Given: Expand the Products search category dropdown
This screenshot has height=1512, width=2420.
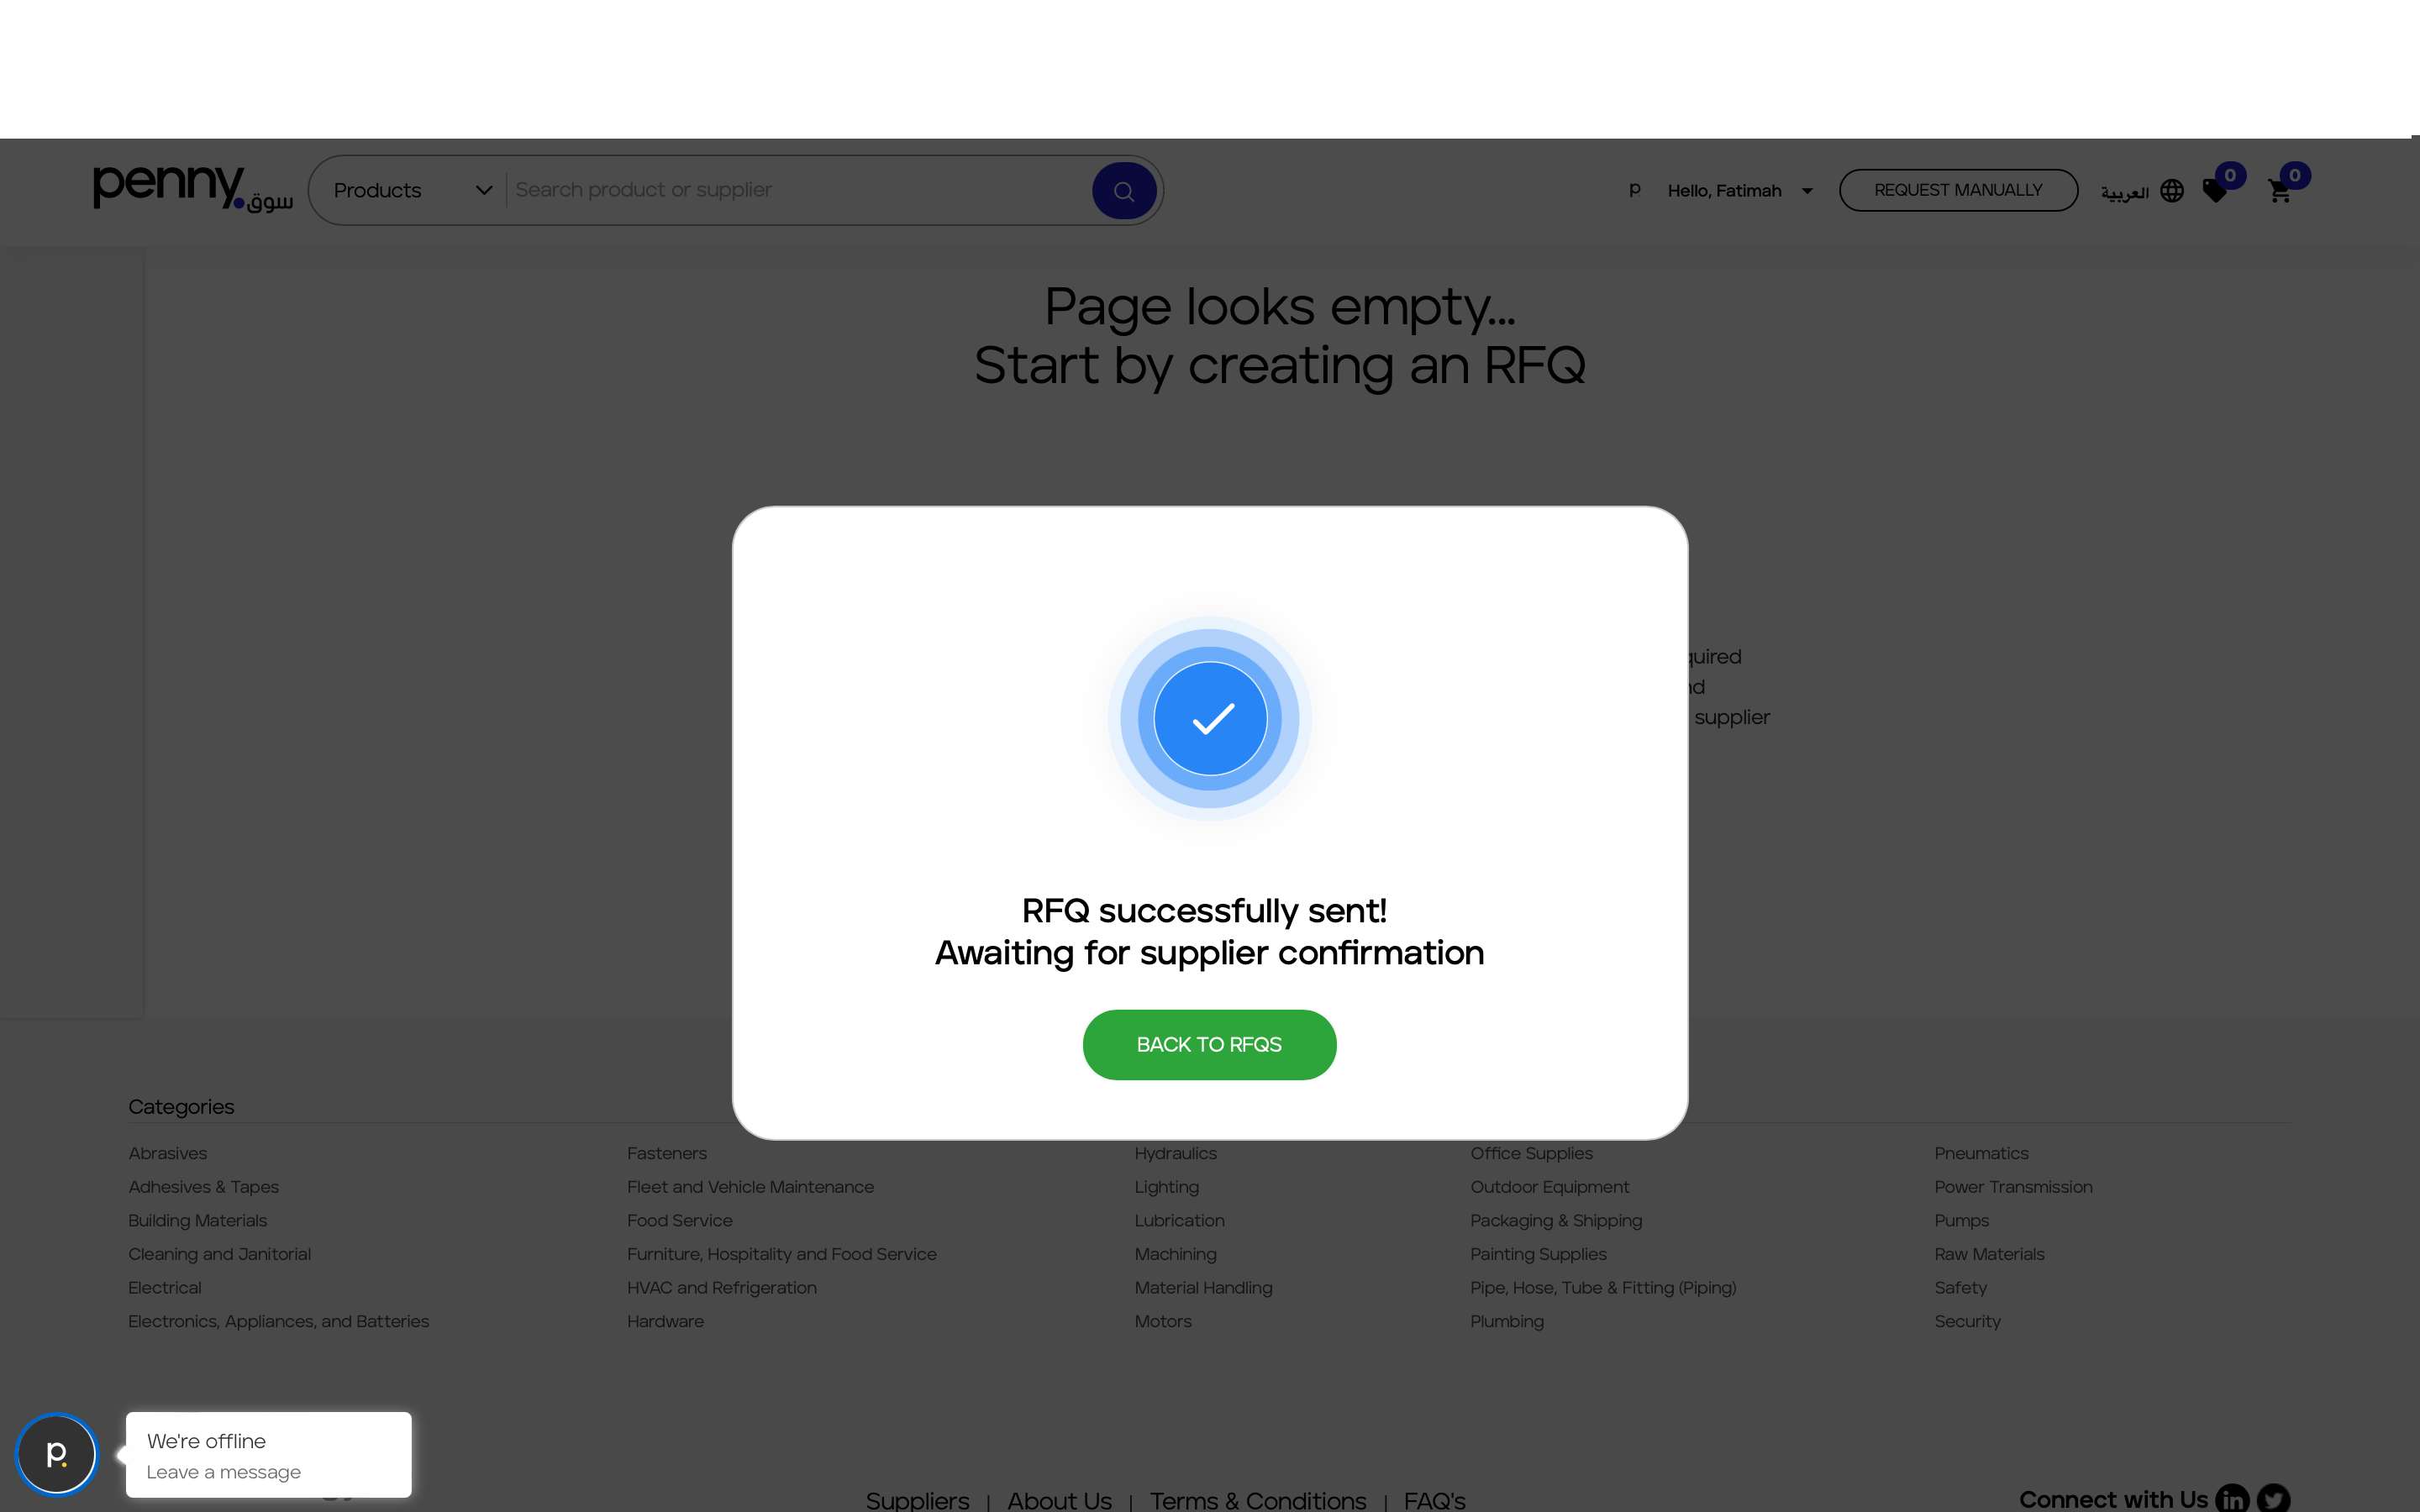Looking at the screenshot, I should coord(412,190).
